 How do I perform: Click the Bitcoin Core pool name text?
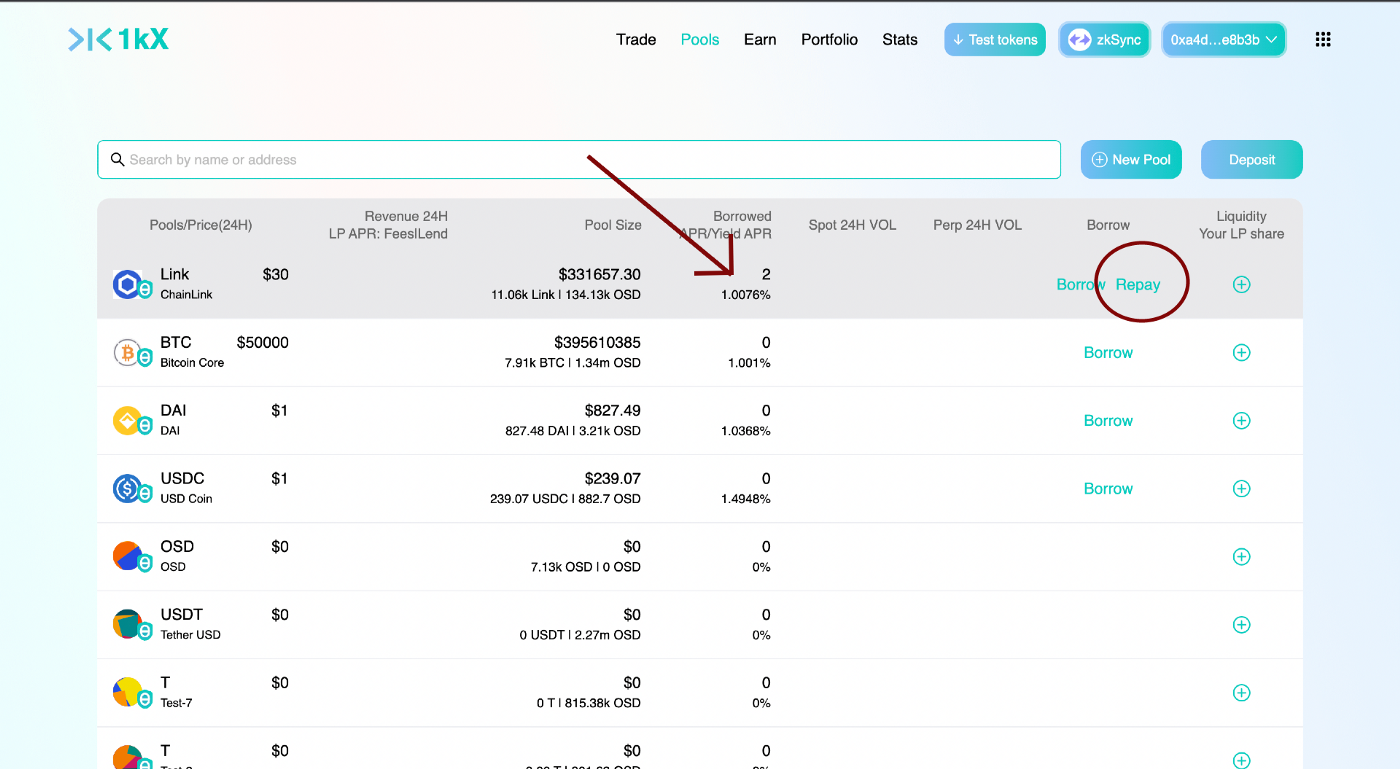point(192,363)
